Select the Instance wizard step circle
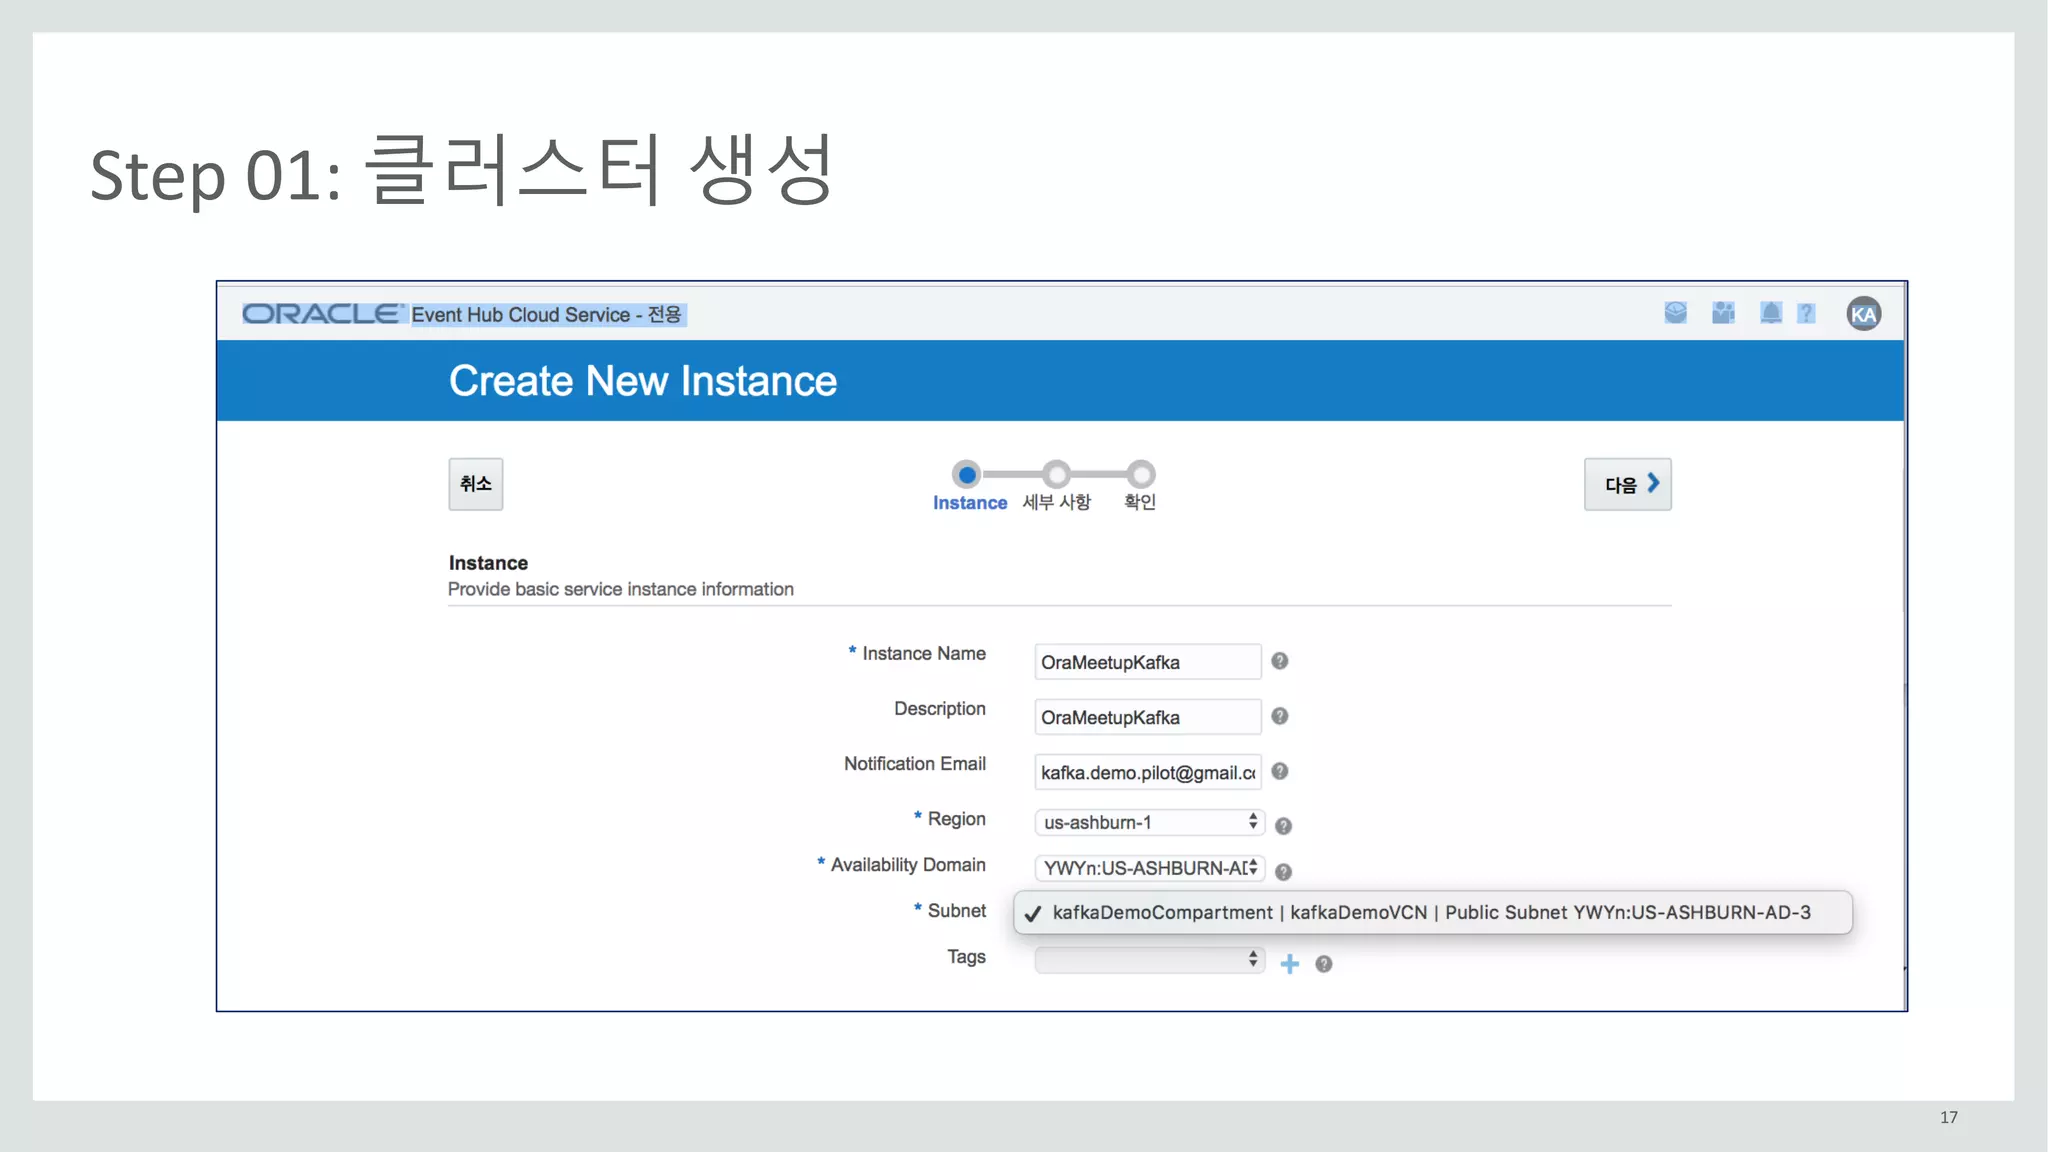 click(966, 474)
